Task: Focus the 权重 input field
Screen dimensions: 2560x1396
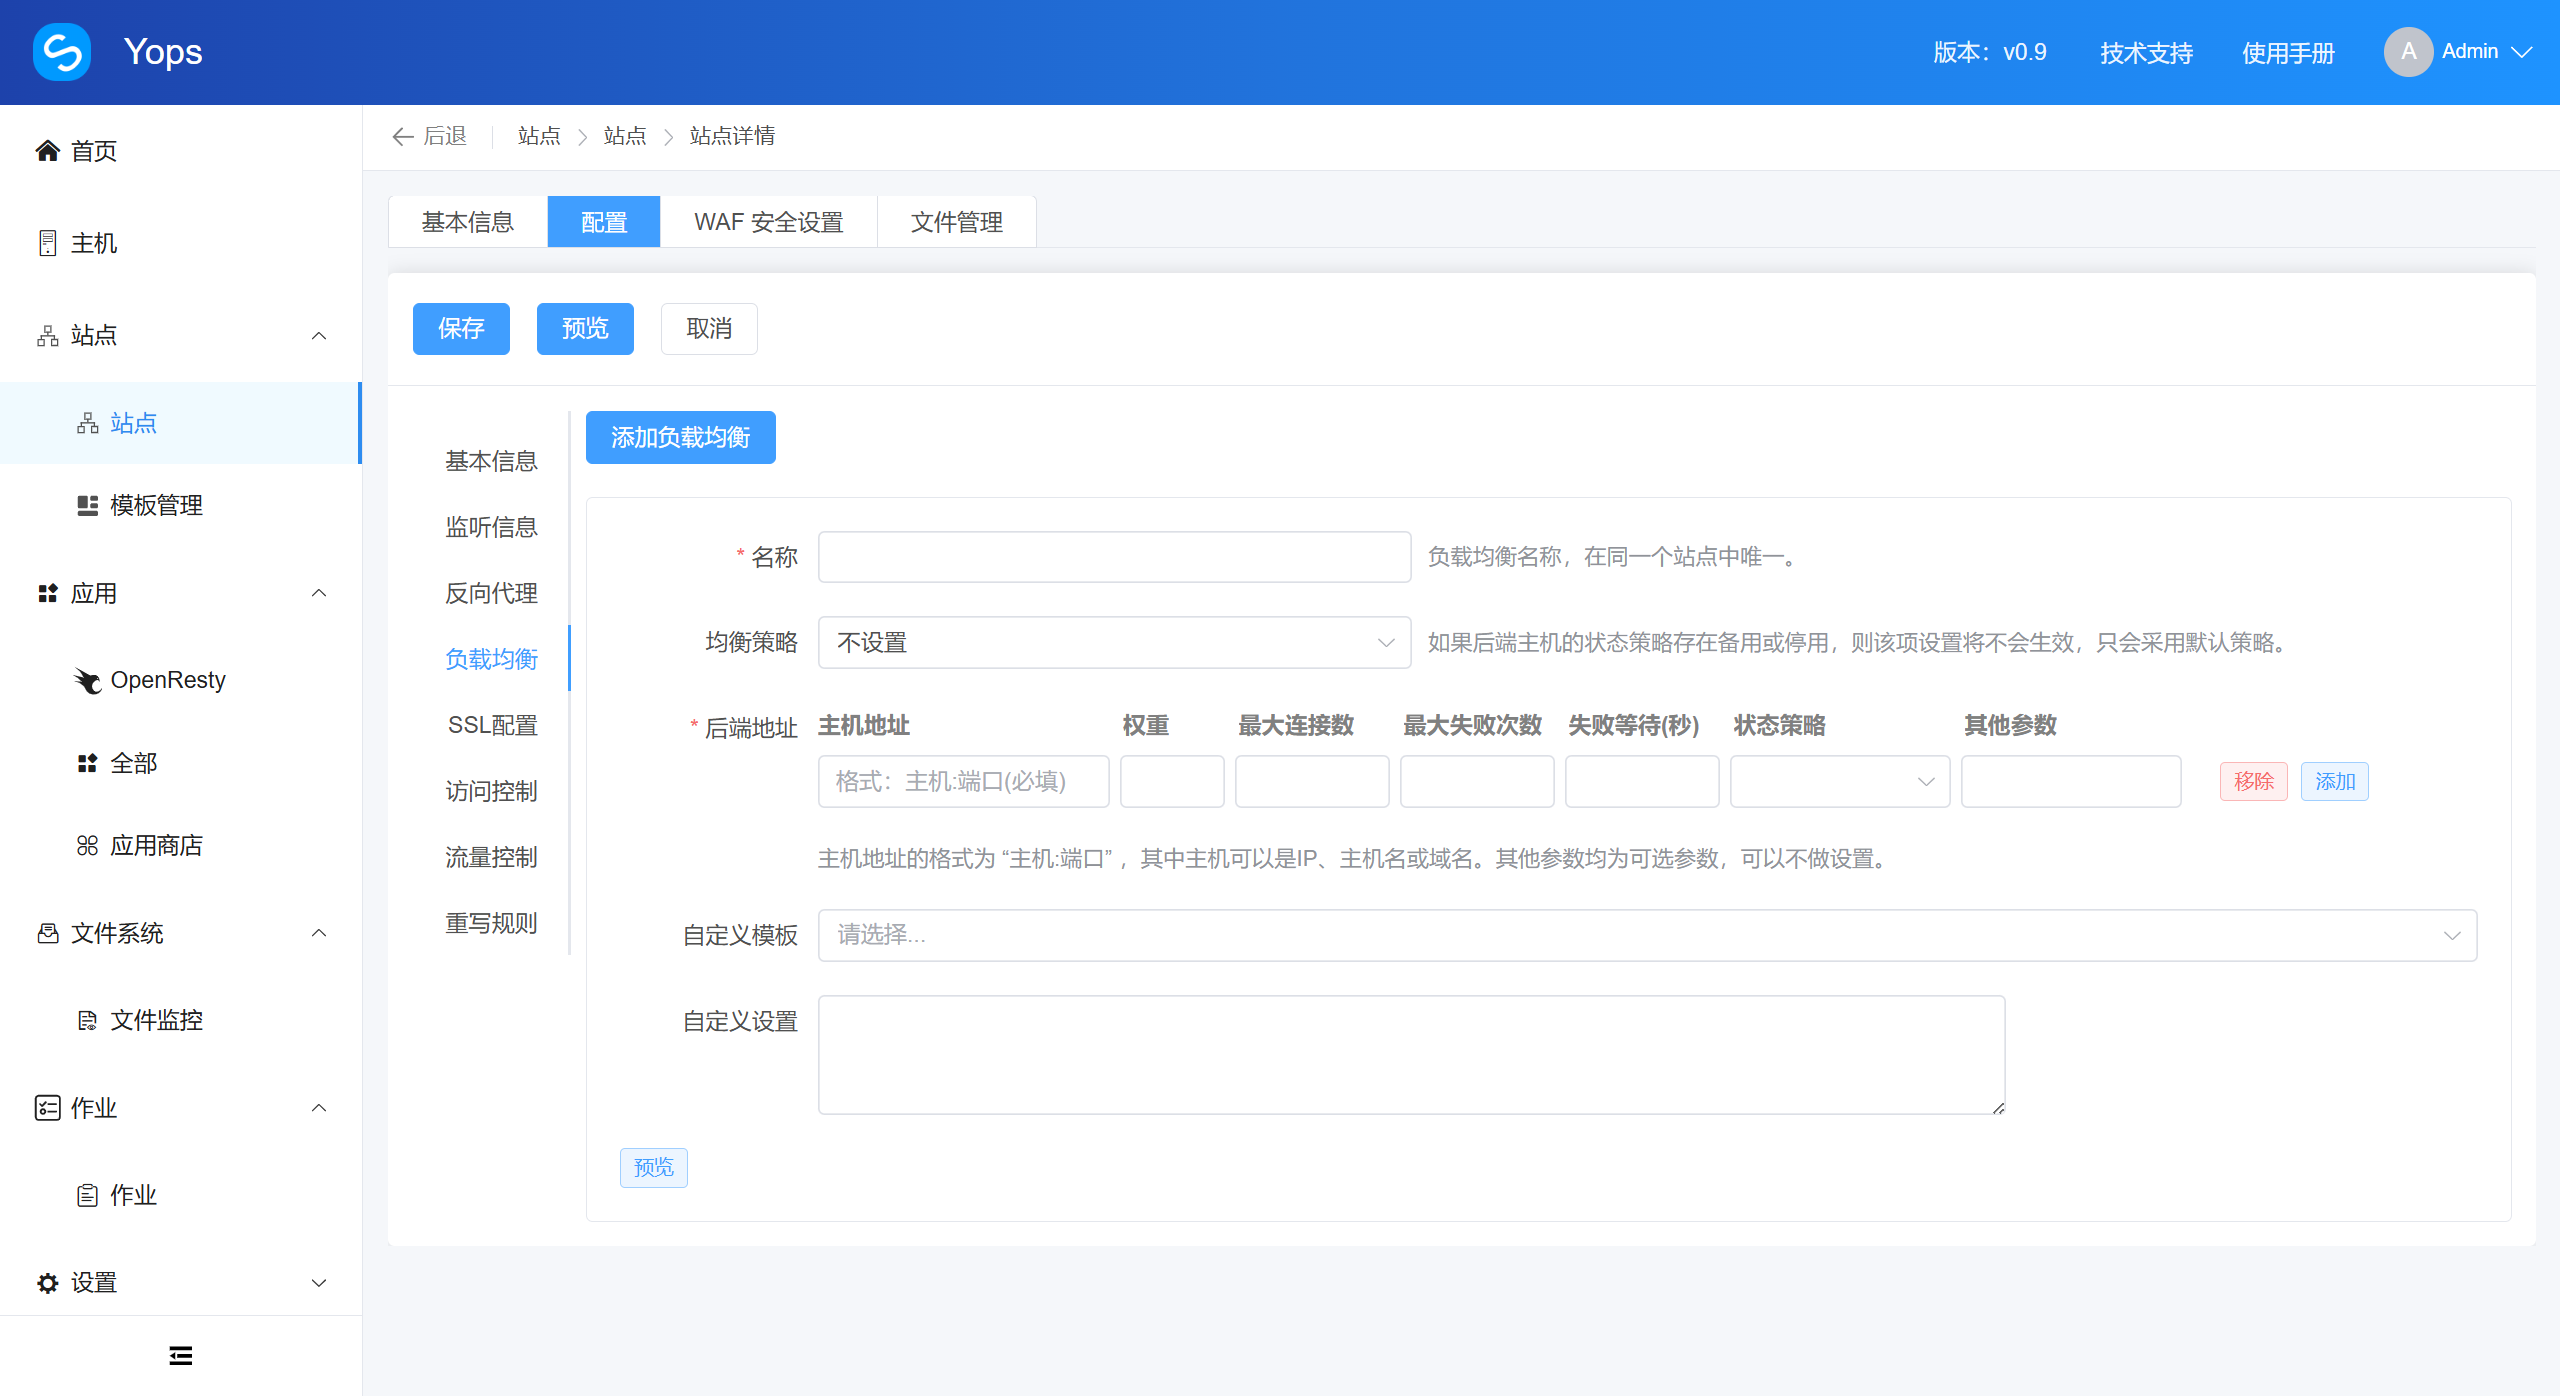Action: point(1172,781)
